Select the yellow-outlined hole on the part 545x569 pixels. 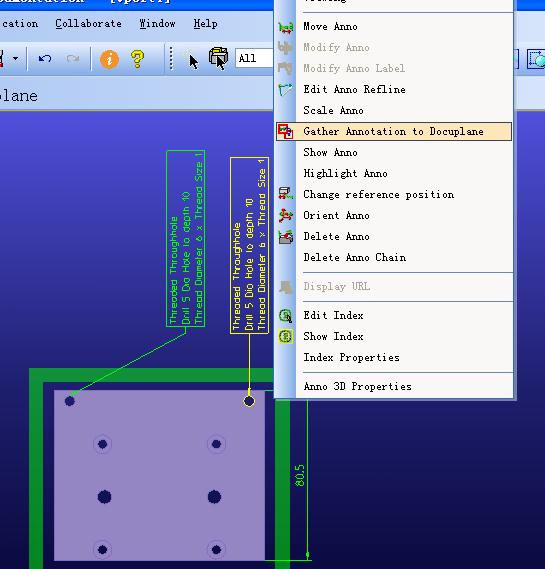click(x=249, y=401)
